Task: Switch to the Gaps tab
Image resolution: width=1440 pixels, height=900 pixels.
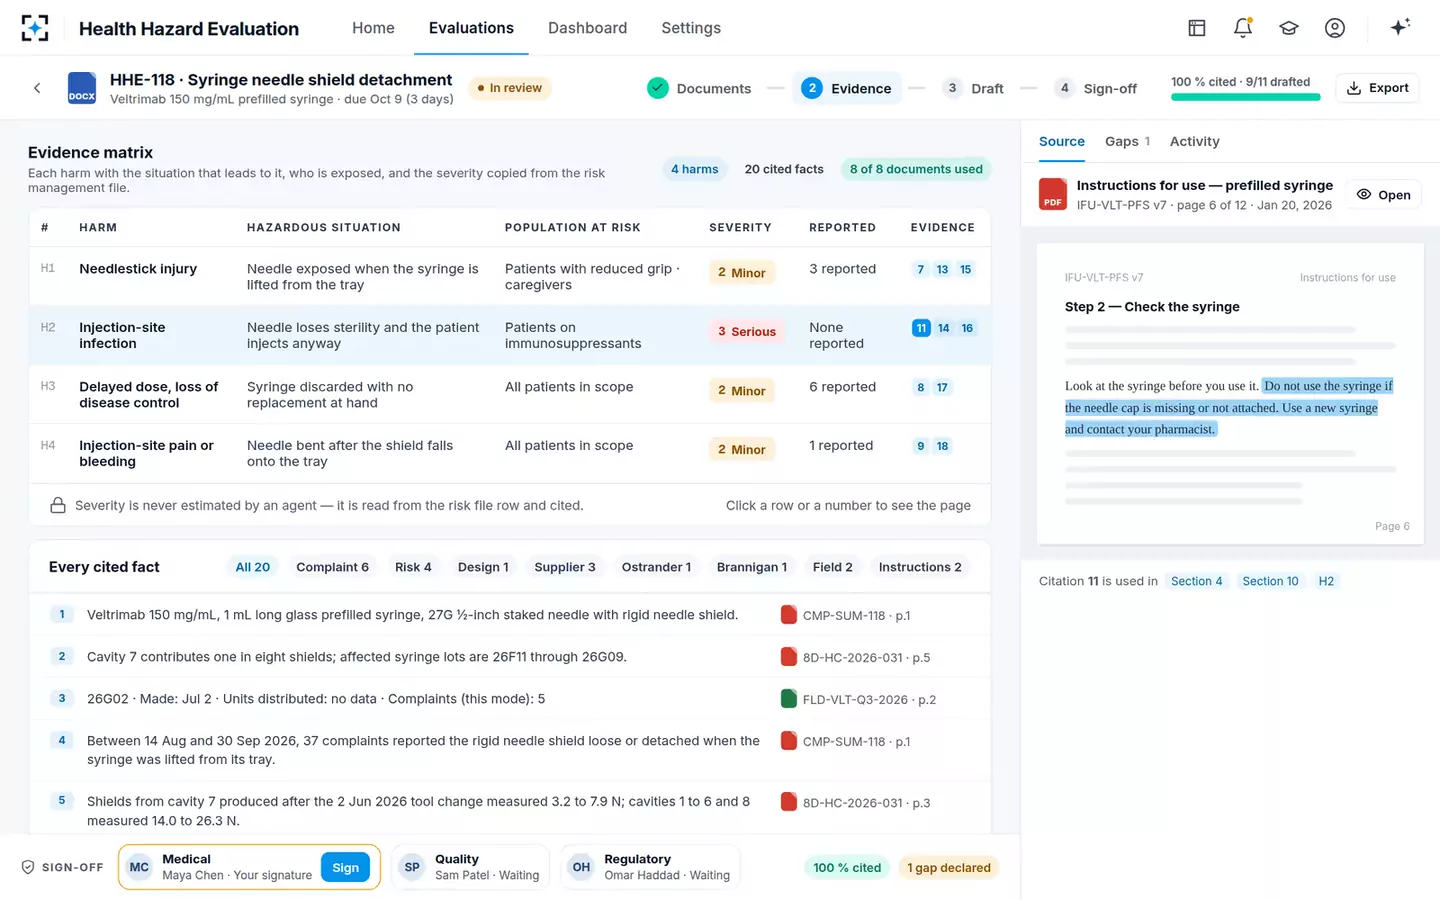Action: (x=1127, y=141)
